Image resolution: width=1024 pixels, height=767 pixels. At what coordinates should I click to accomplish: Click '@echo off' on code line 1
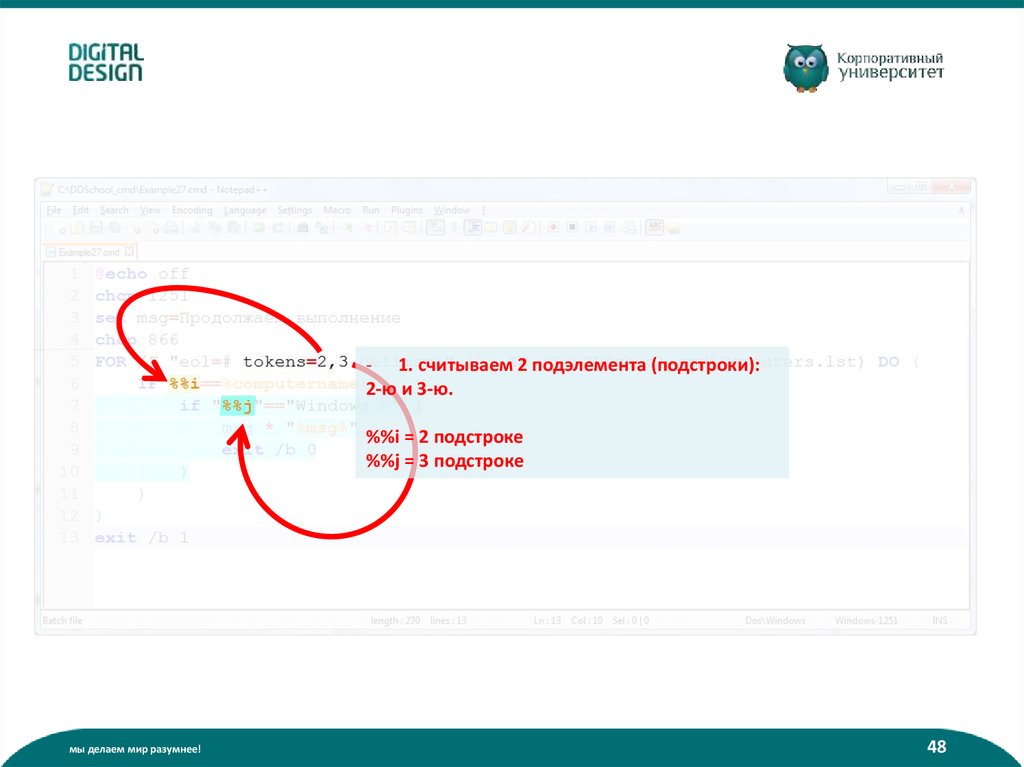pos(142,274)
